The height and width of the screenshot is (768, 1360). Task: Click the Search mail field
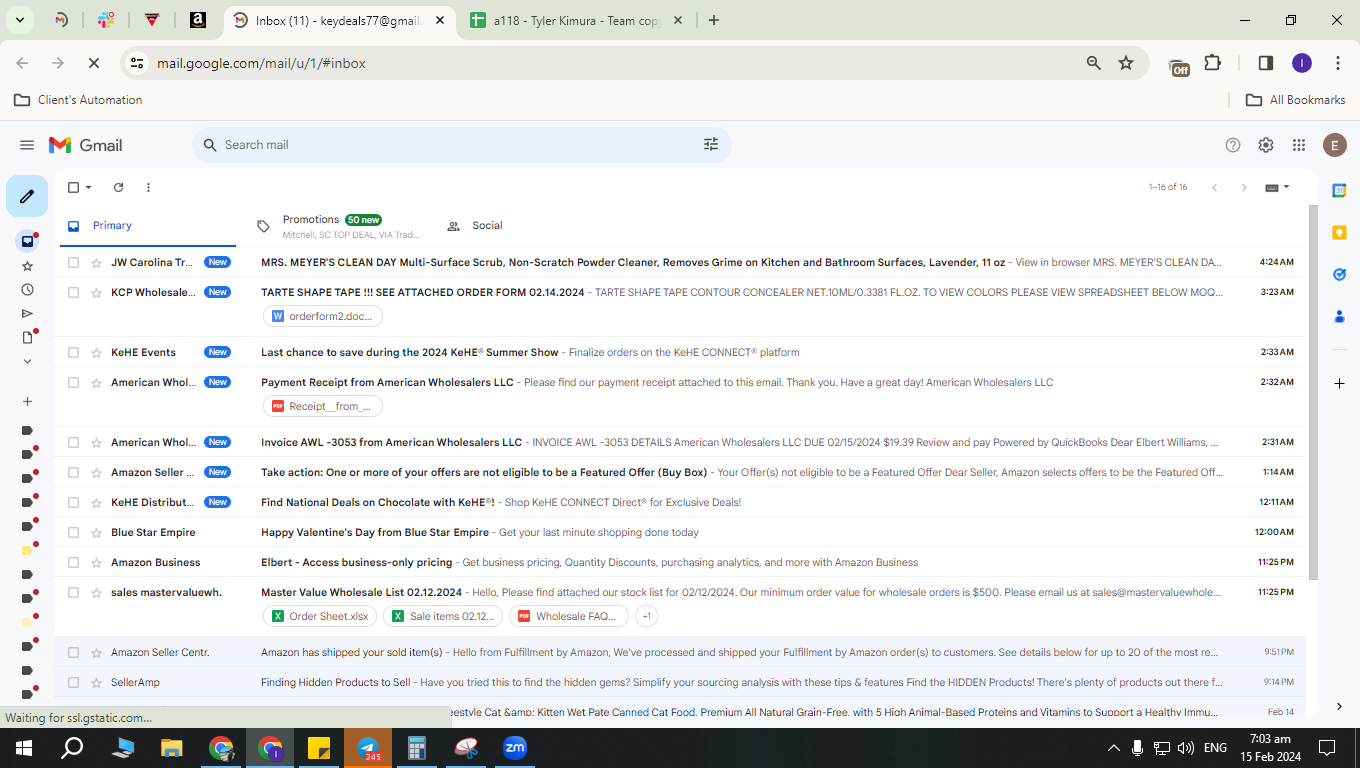click(460, 145)
